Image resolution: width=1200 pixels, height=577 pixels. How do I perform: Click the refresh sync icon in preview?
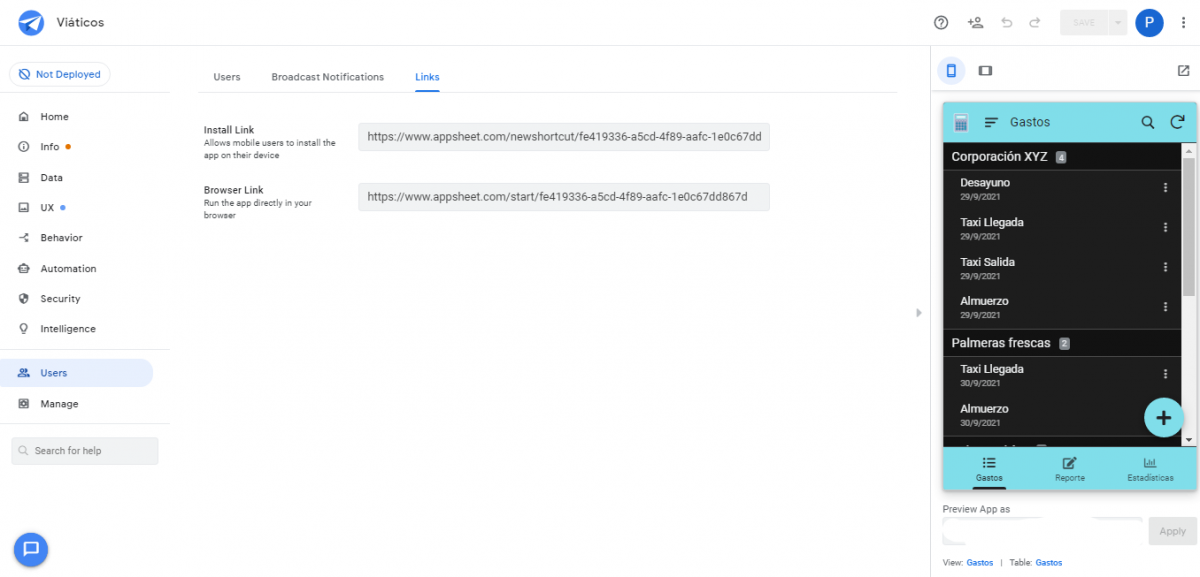1177,122
